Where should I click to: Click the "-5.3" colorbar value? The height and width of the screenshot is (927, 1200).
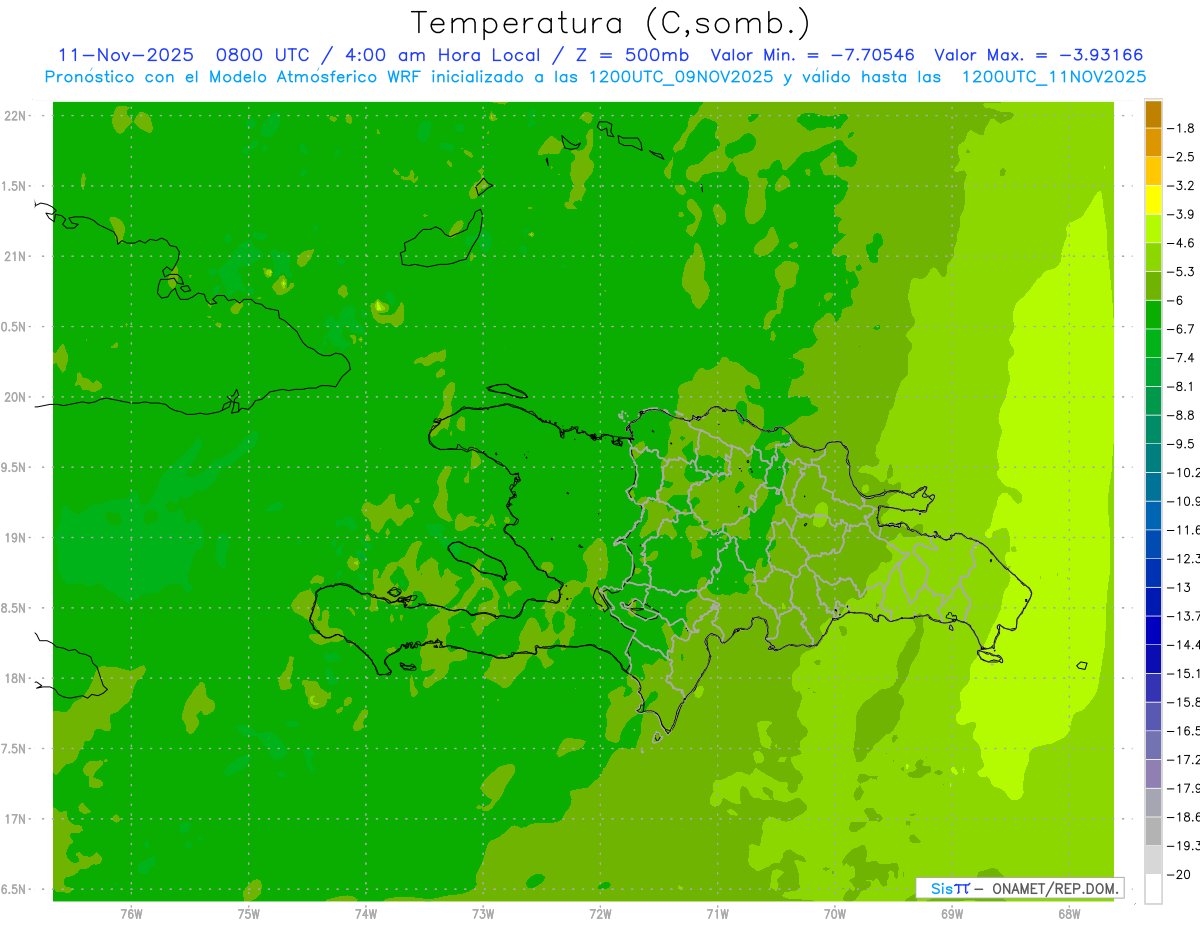(x=1182, y=272)
